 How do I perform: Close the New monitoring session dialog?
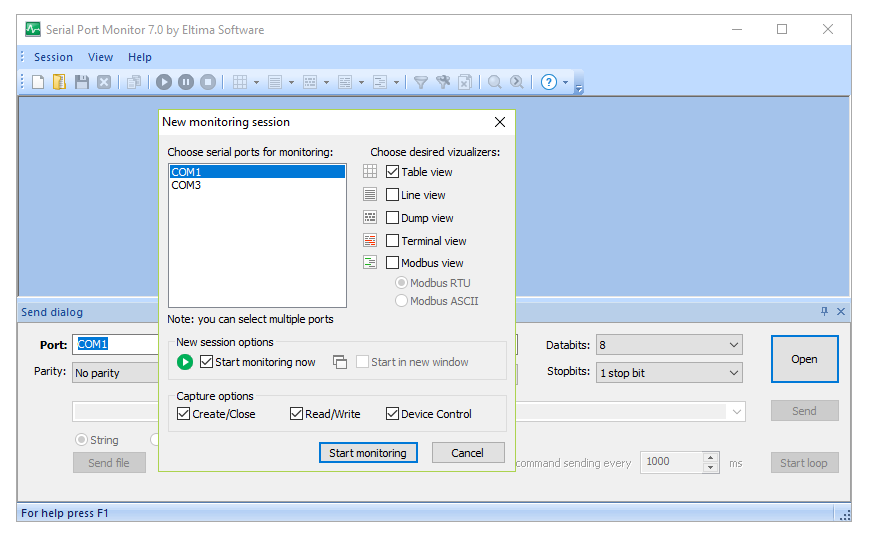tap(500, 122)
